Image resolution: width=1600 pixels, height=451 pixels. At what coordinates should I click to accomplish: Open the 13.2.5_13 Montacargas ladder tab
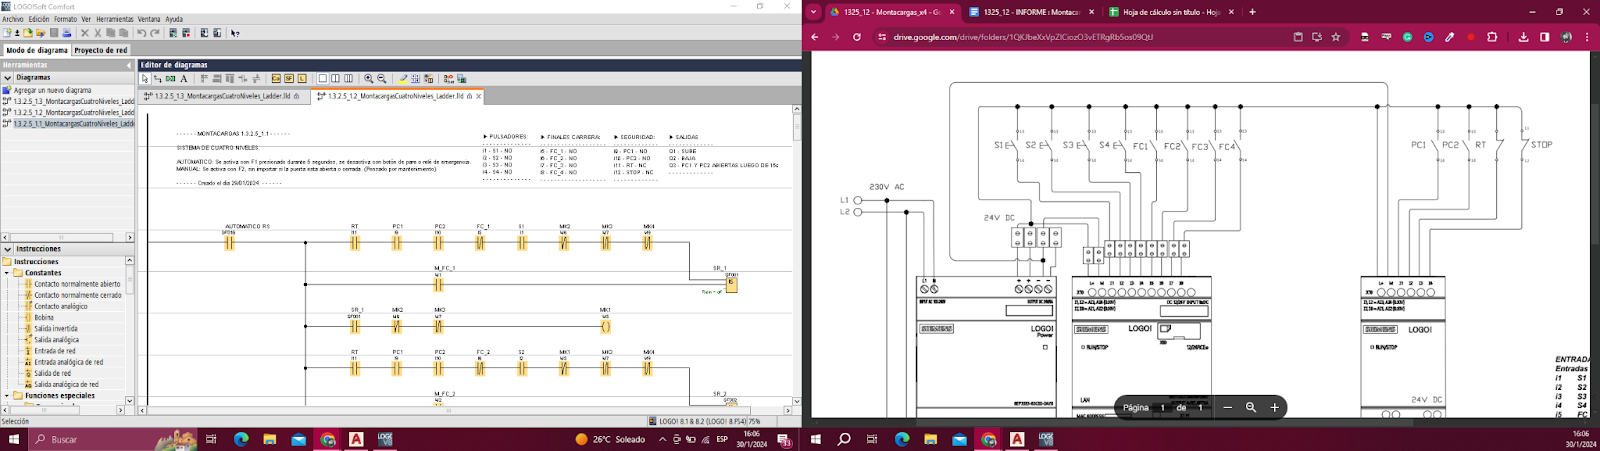pos(224,97)
